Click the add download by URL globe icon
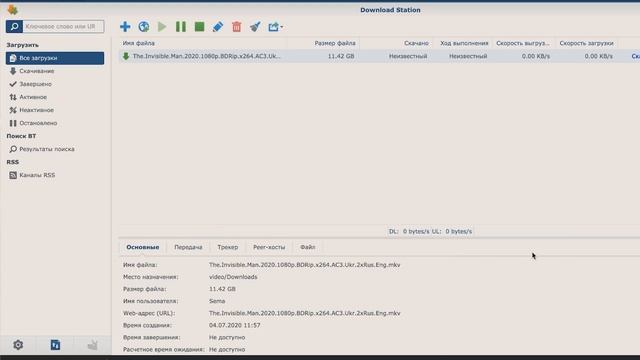Viewport: 640px width, 360px height. (144, 27)
